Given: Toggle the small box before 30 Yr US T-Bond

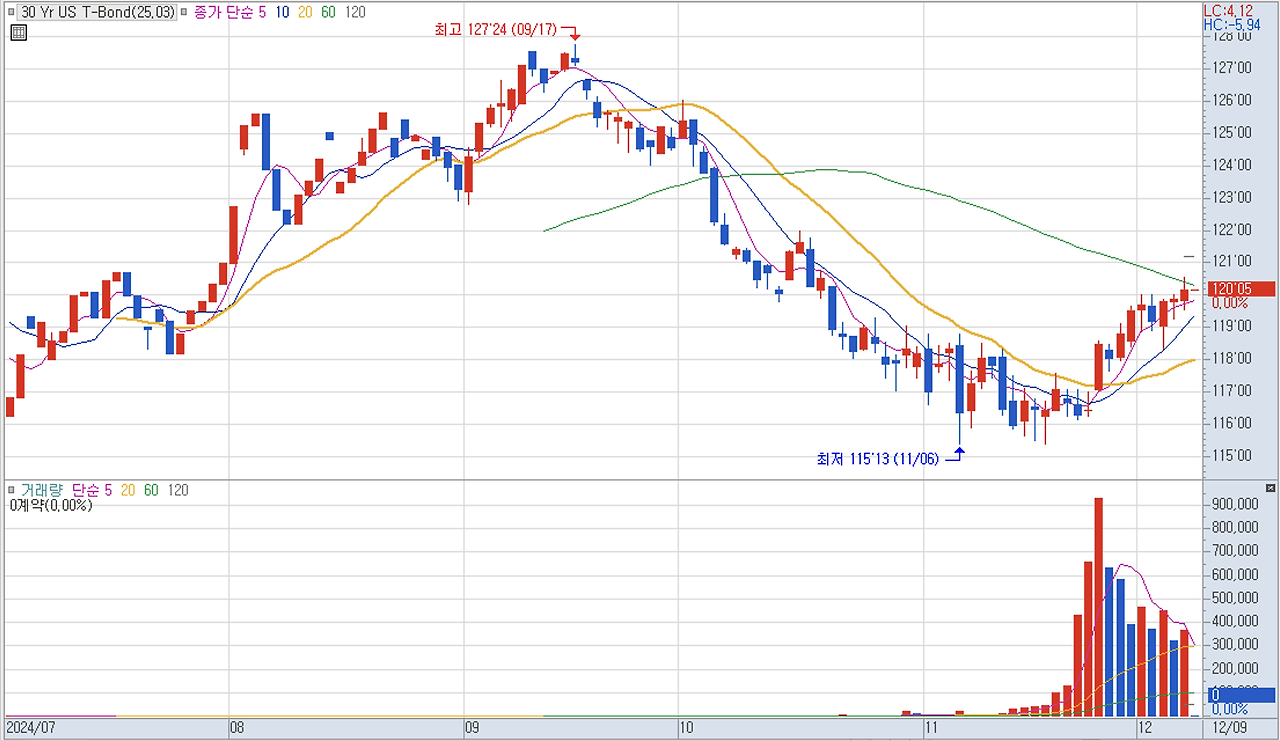Looking at the screenshot, I should [13, 12].
